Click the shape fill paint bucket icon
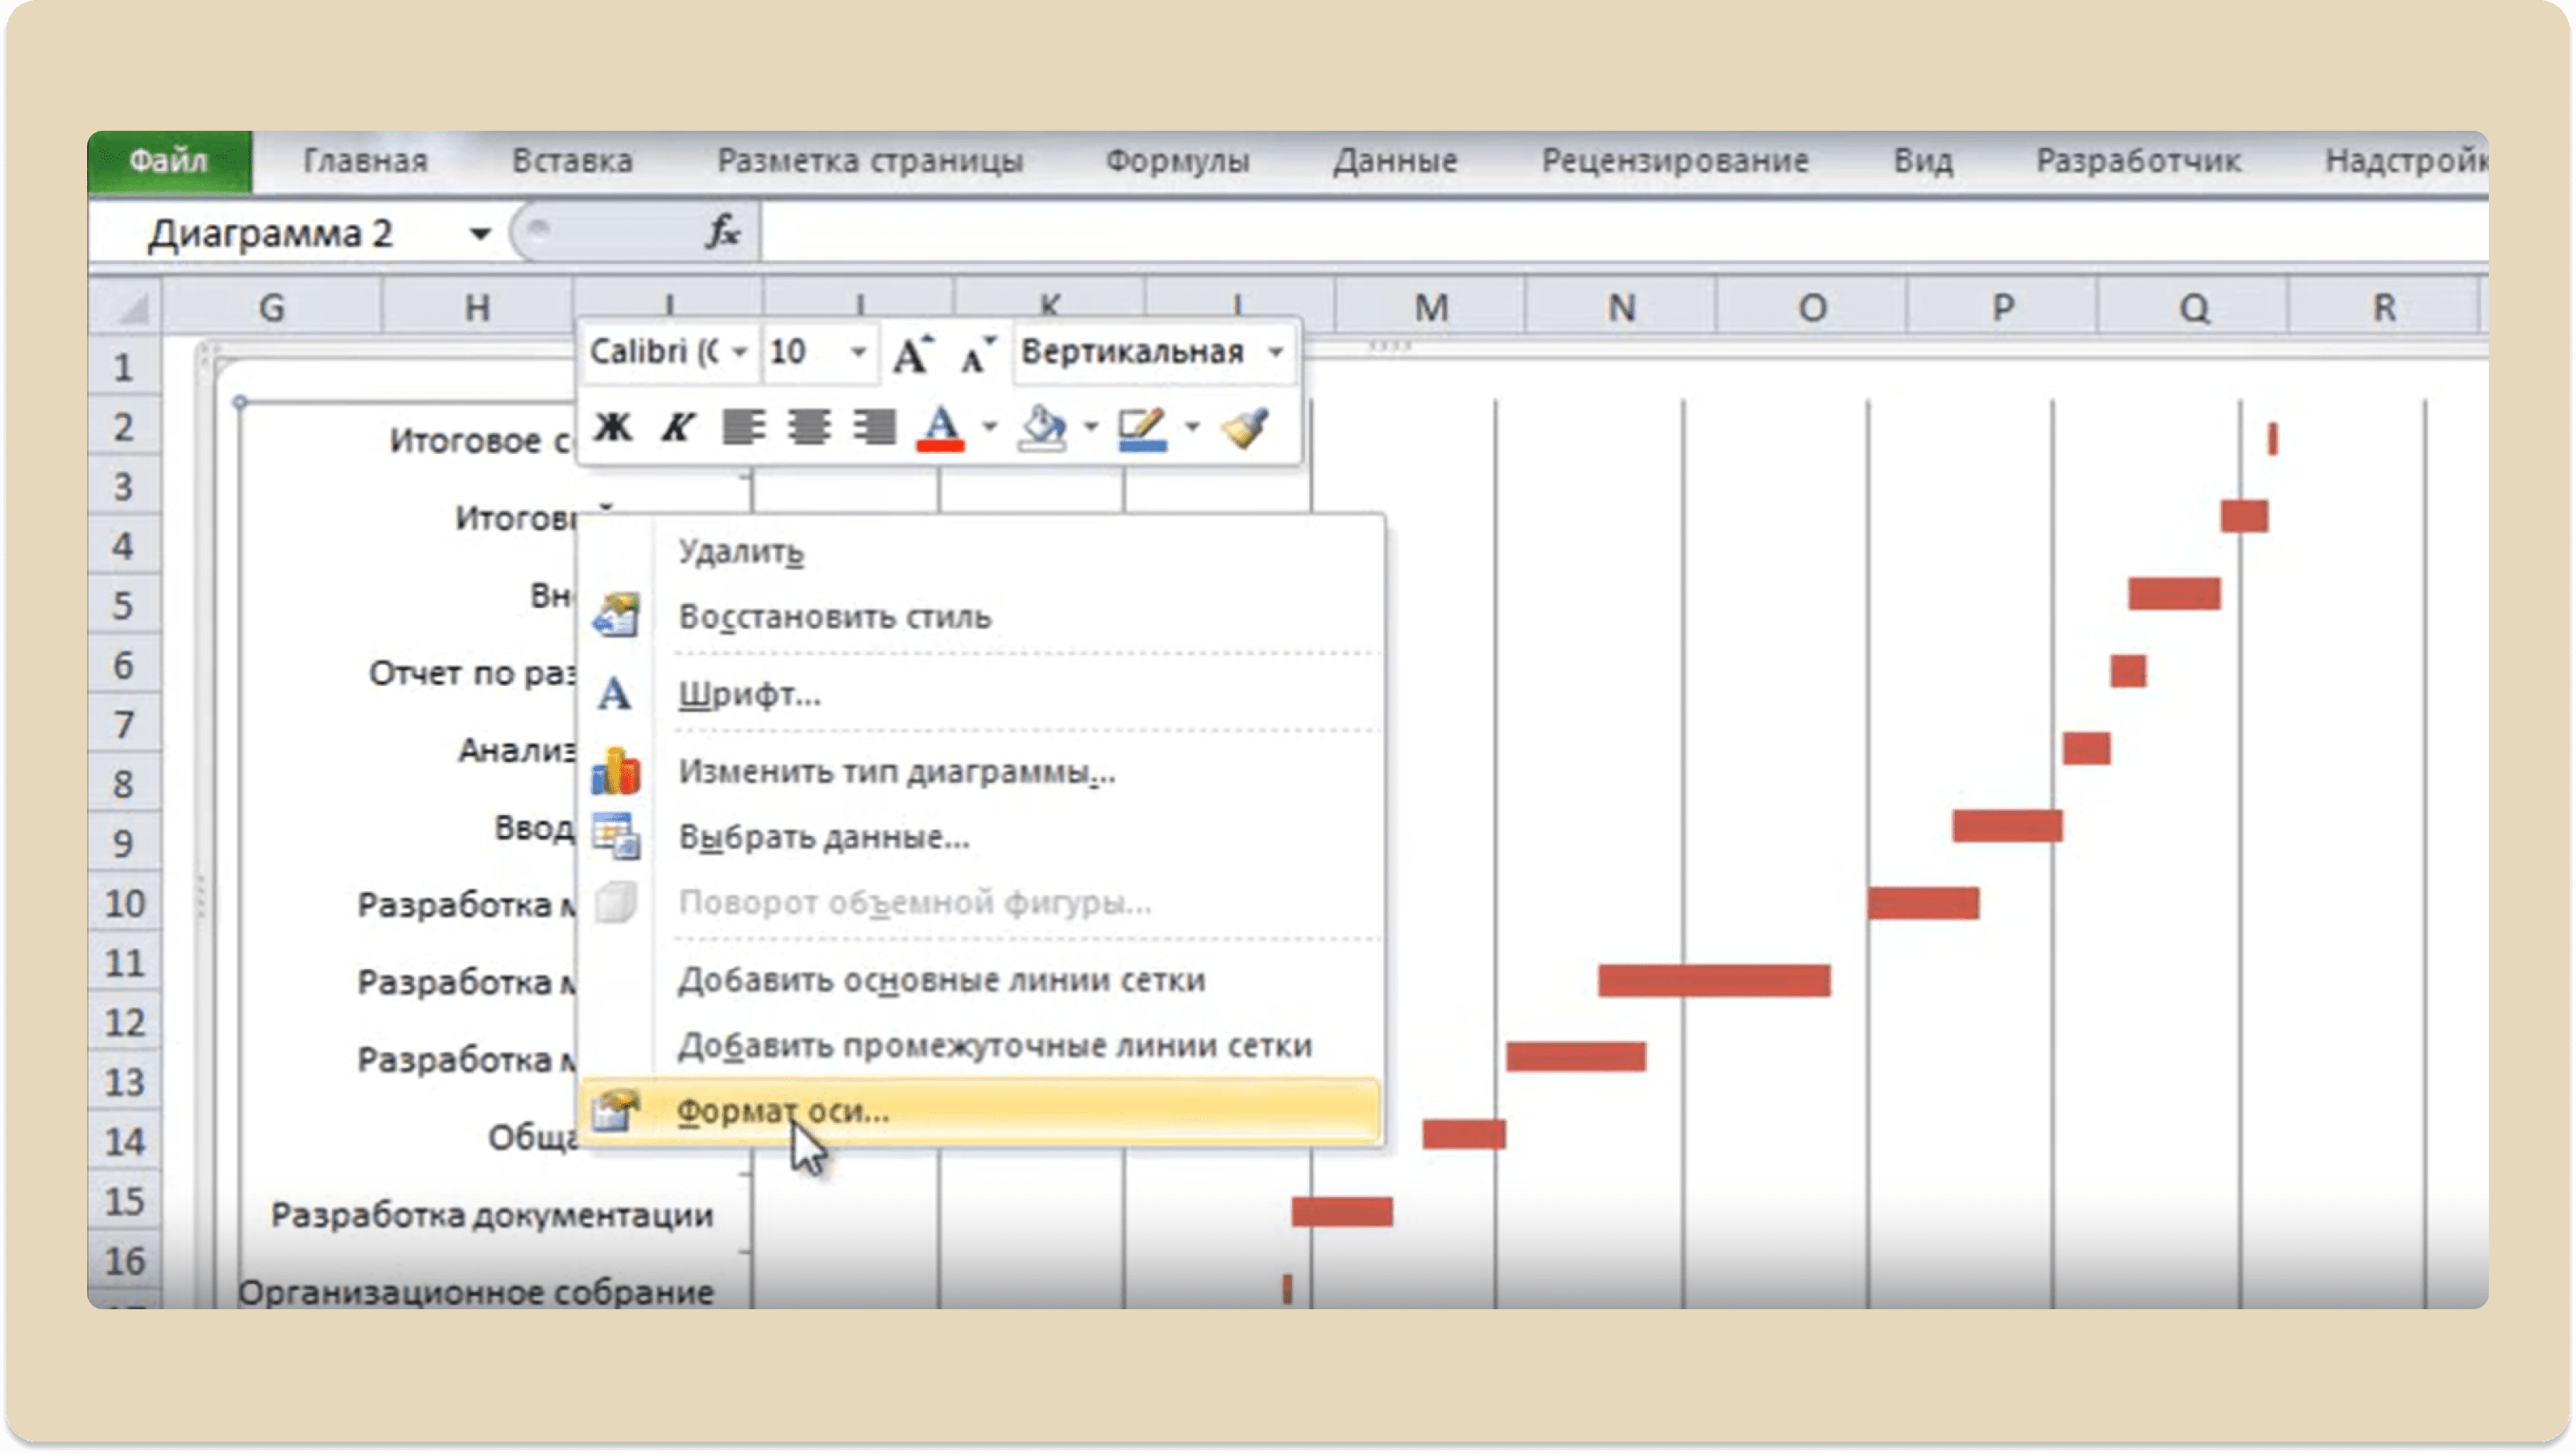Viewport: 2576px width, 1454px height. [x=1042, y=428]
